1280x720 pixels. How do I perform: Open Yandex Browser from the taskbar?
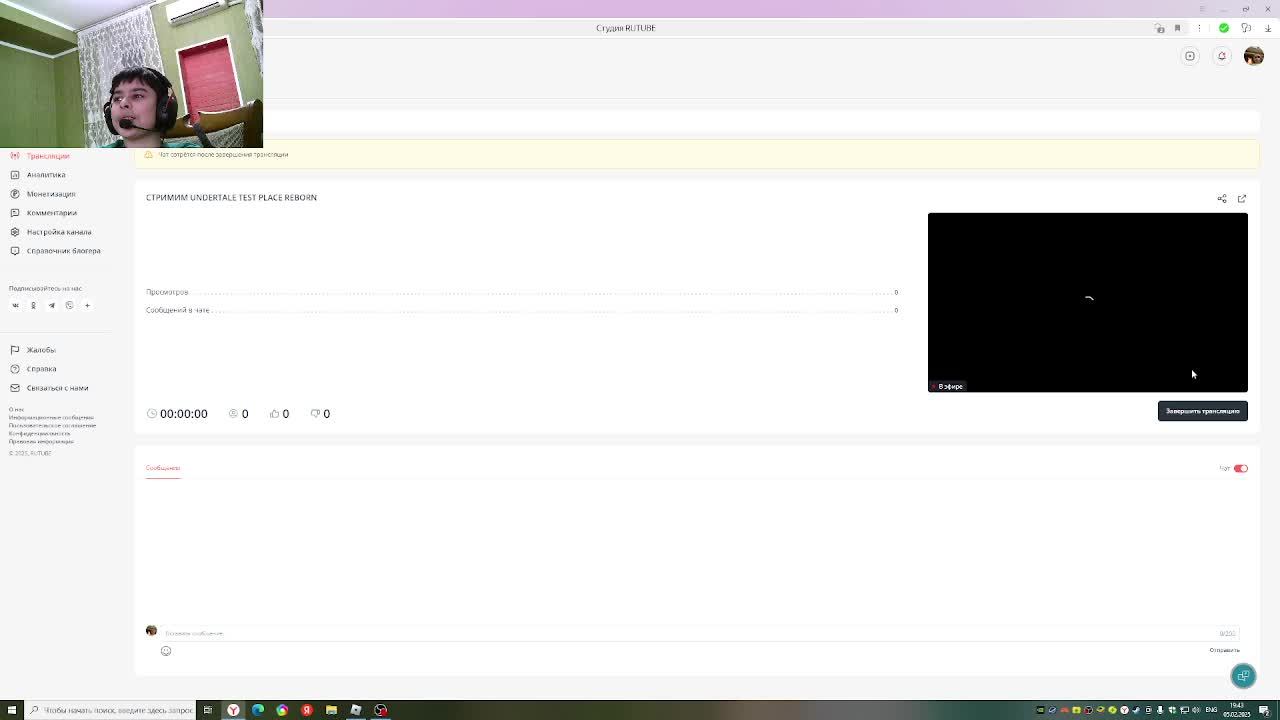[233, 710]
